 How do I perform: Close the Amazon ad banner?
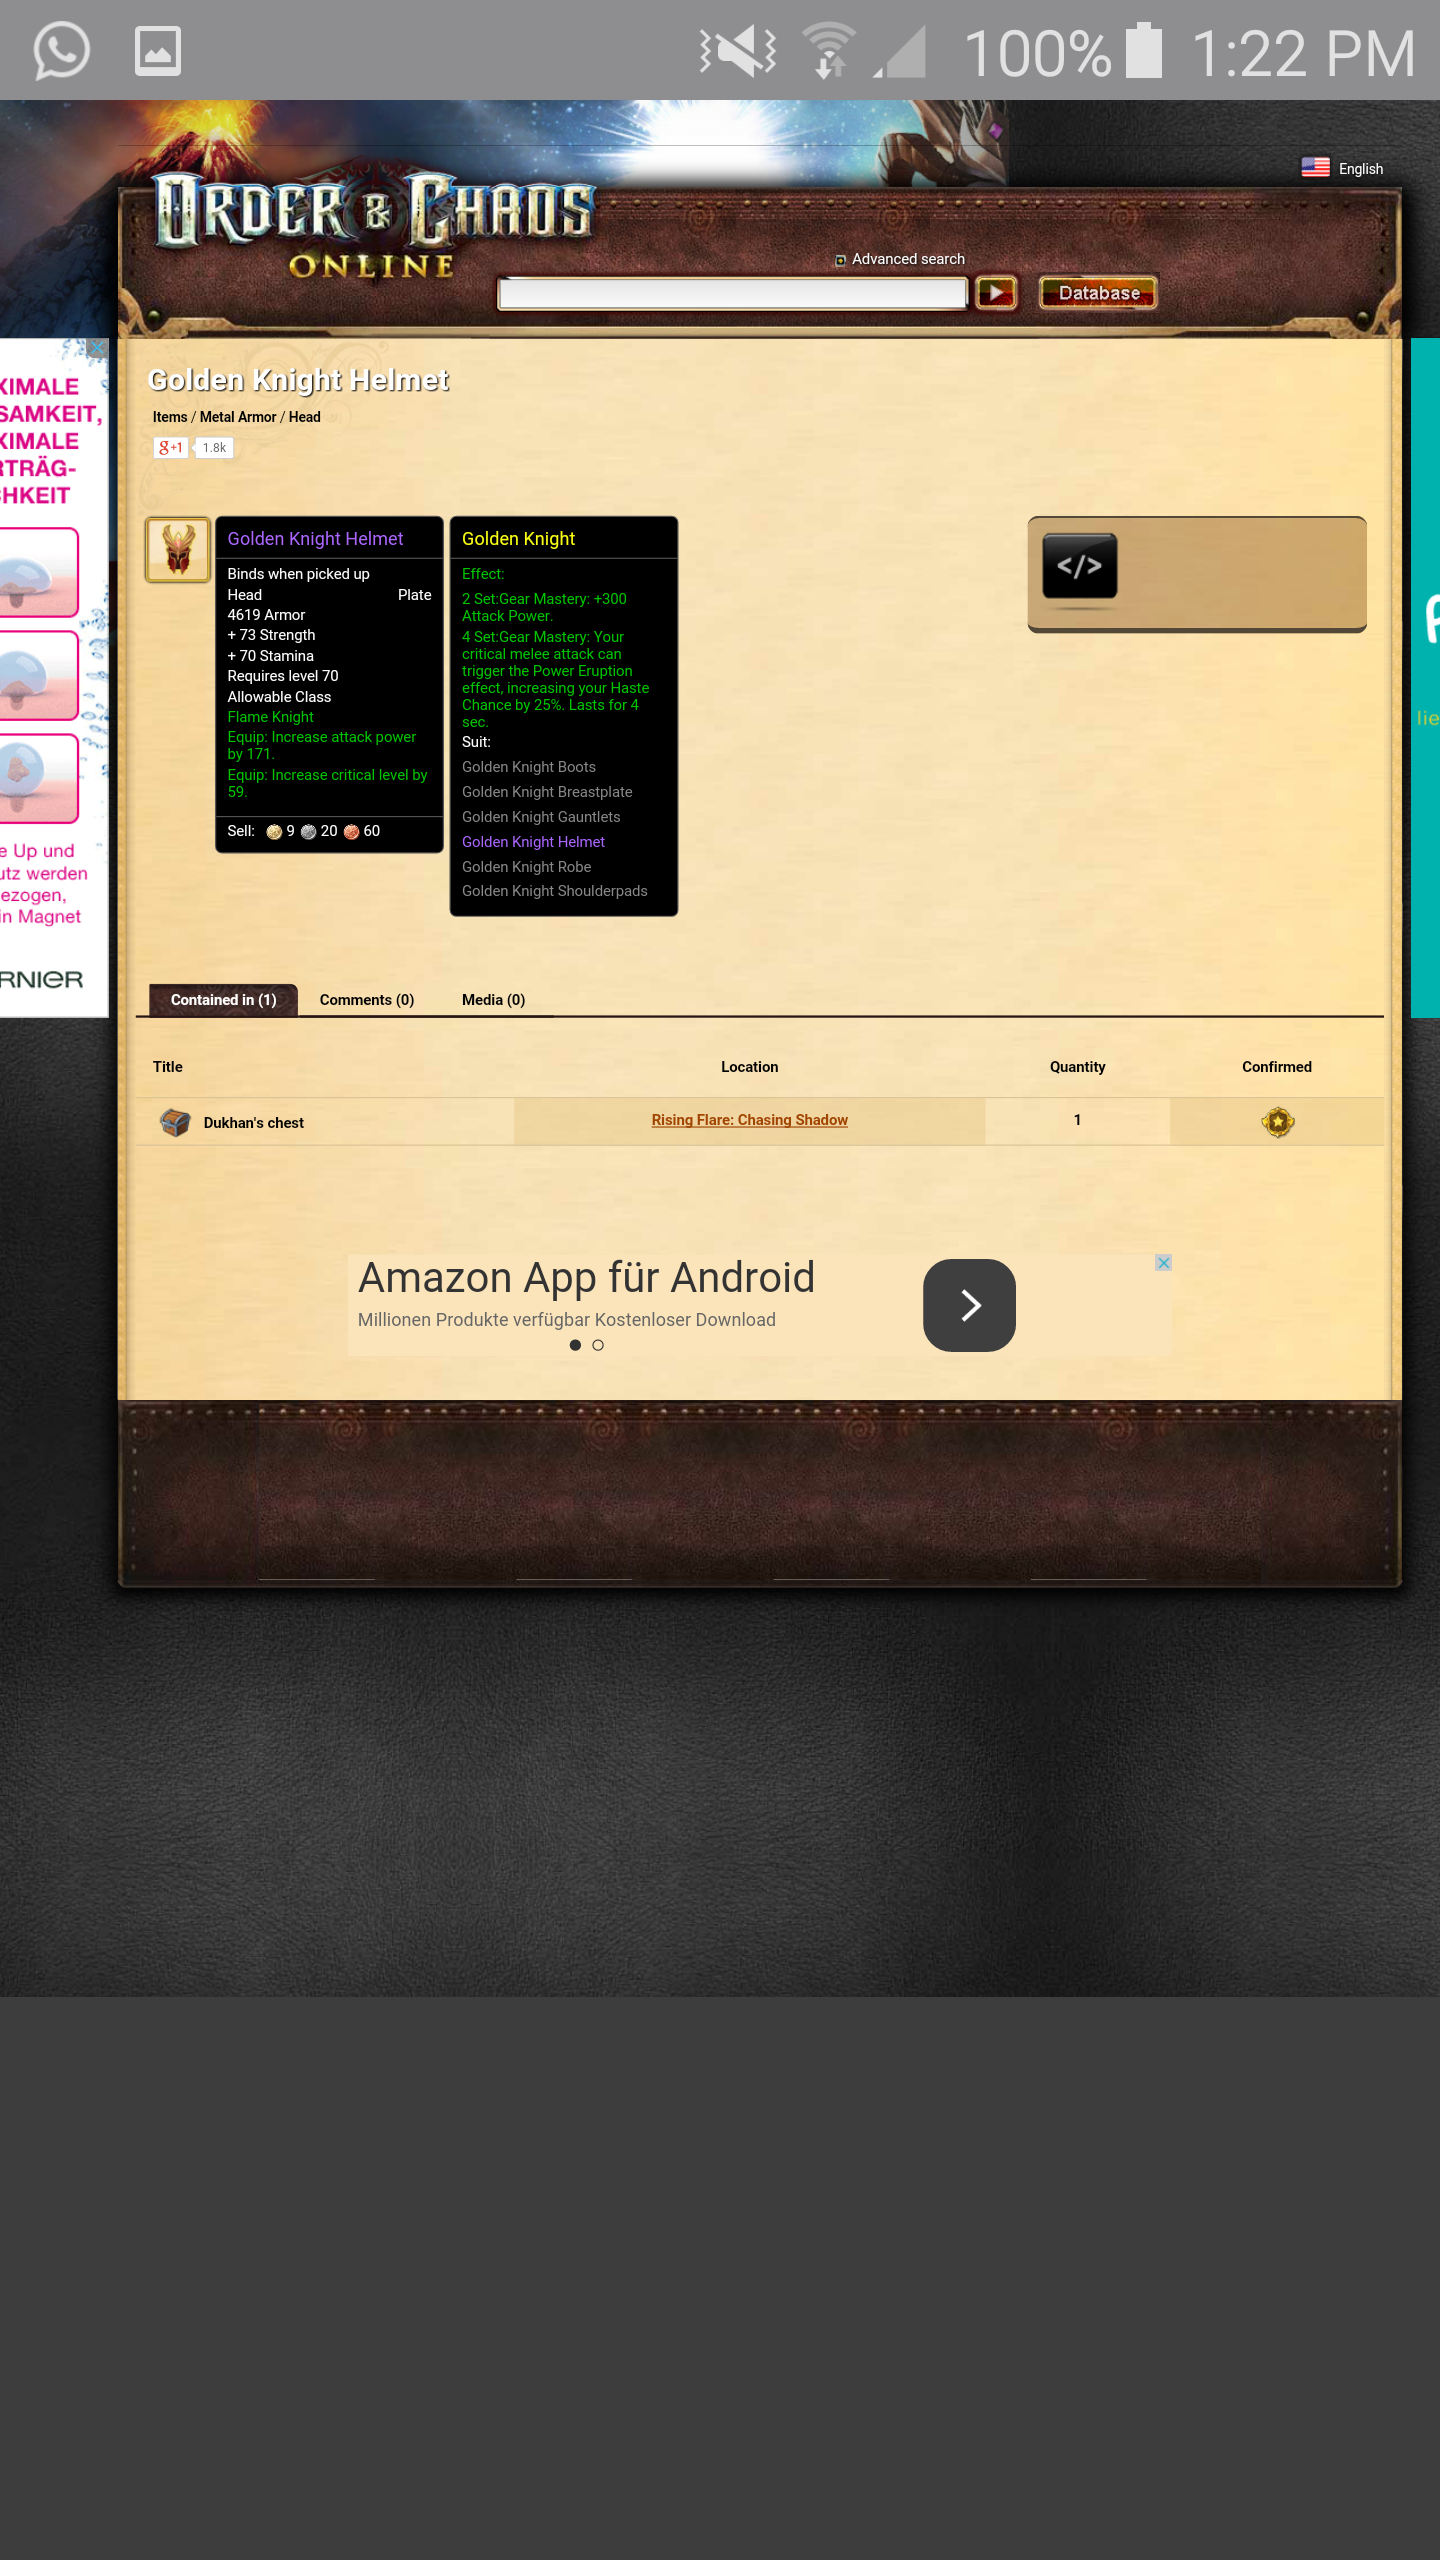click(x=1163, y=1263)
